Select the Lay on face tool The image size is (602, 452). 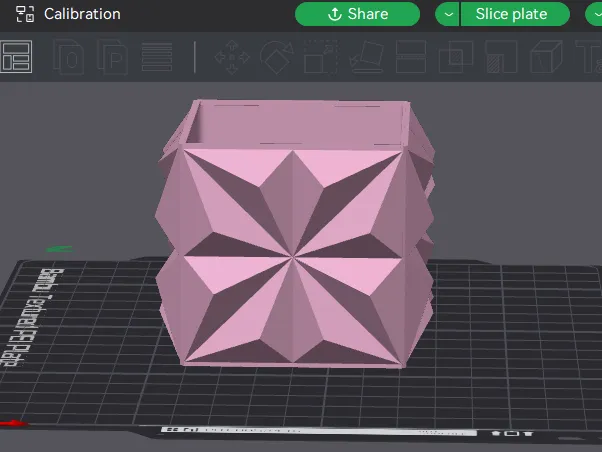coord(367,57)
